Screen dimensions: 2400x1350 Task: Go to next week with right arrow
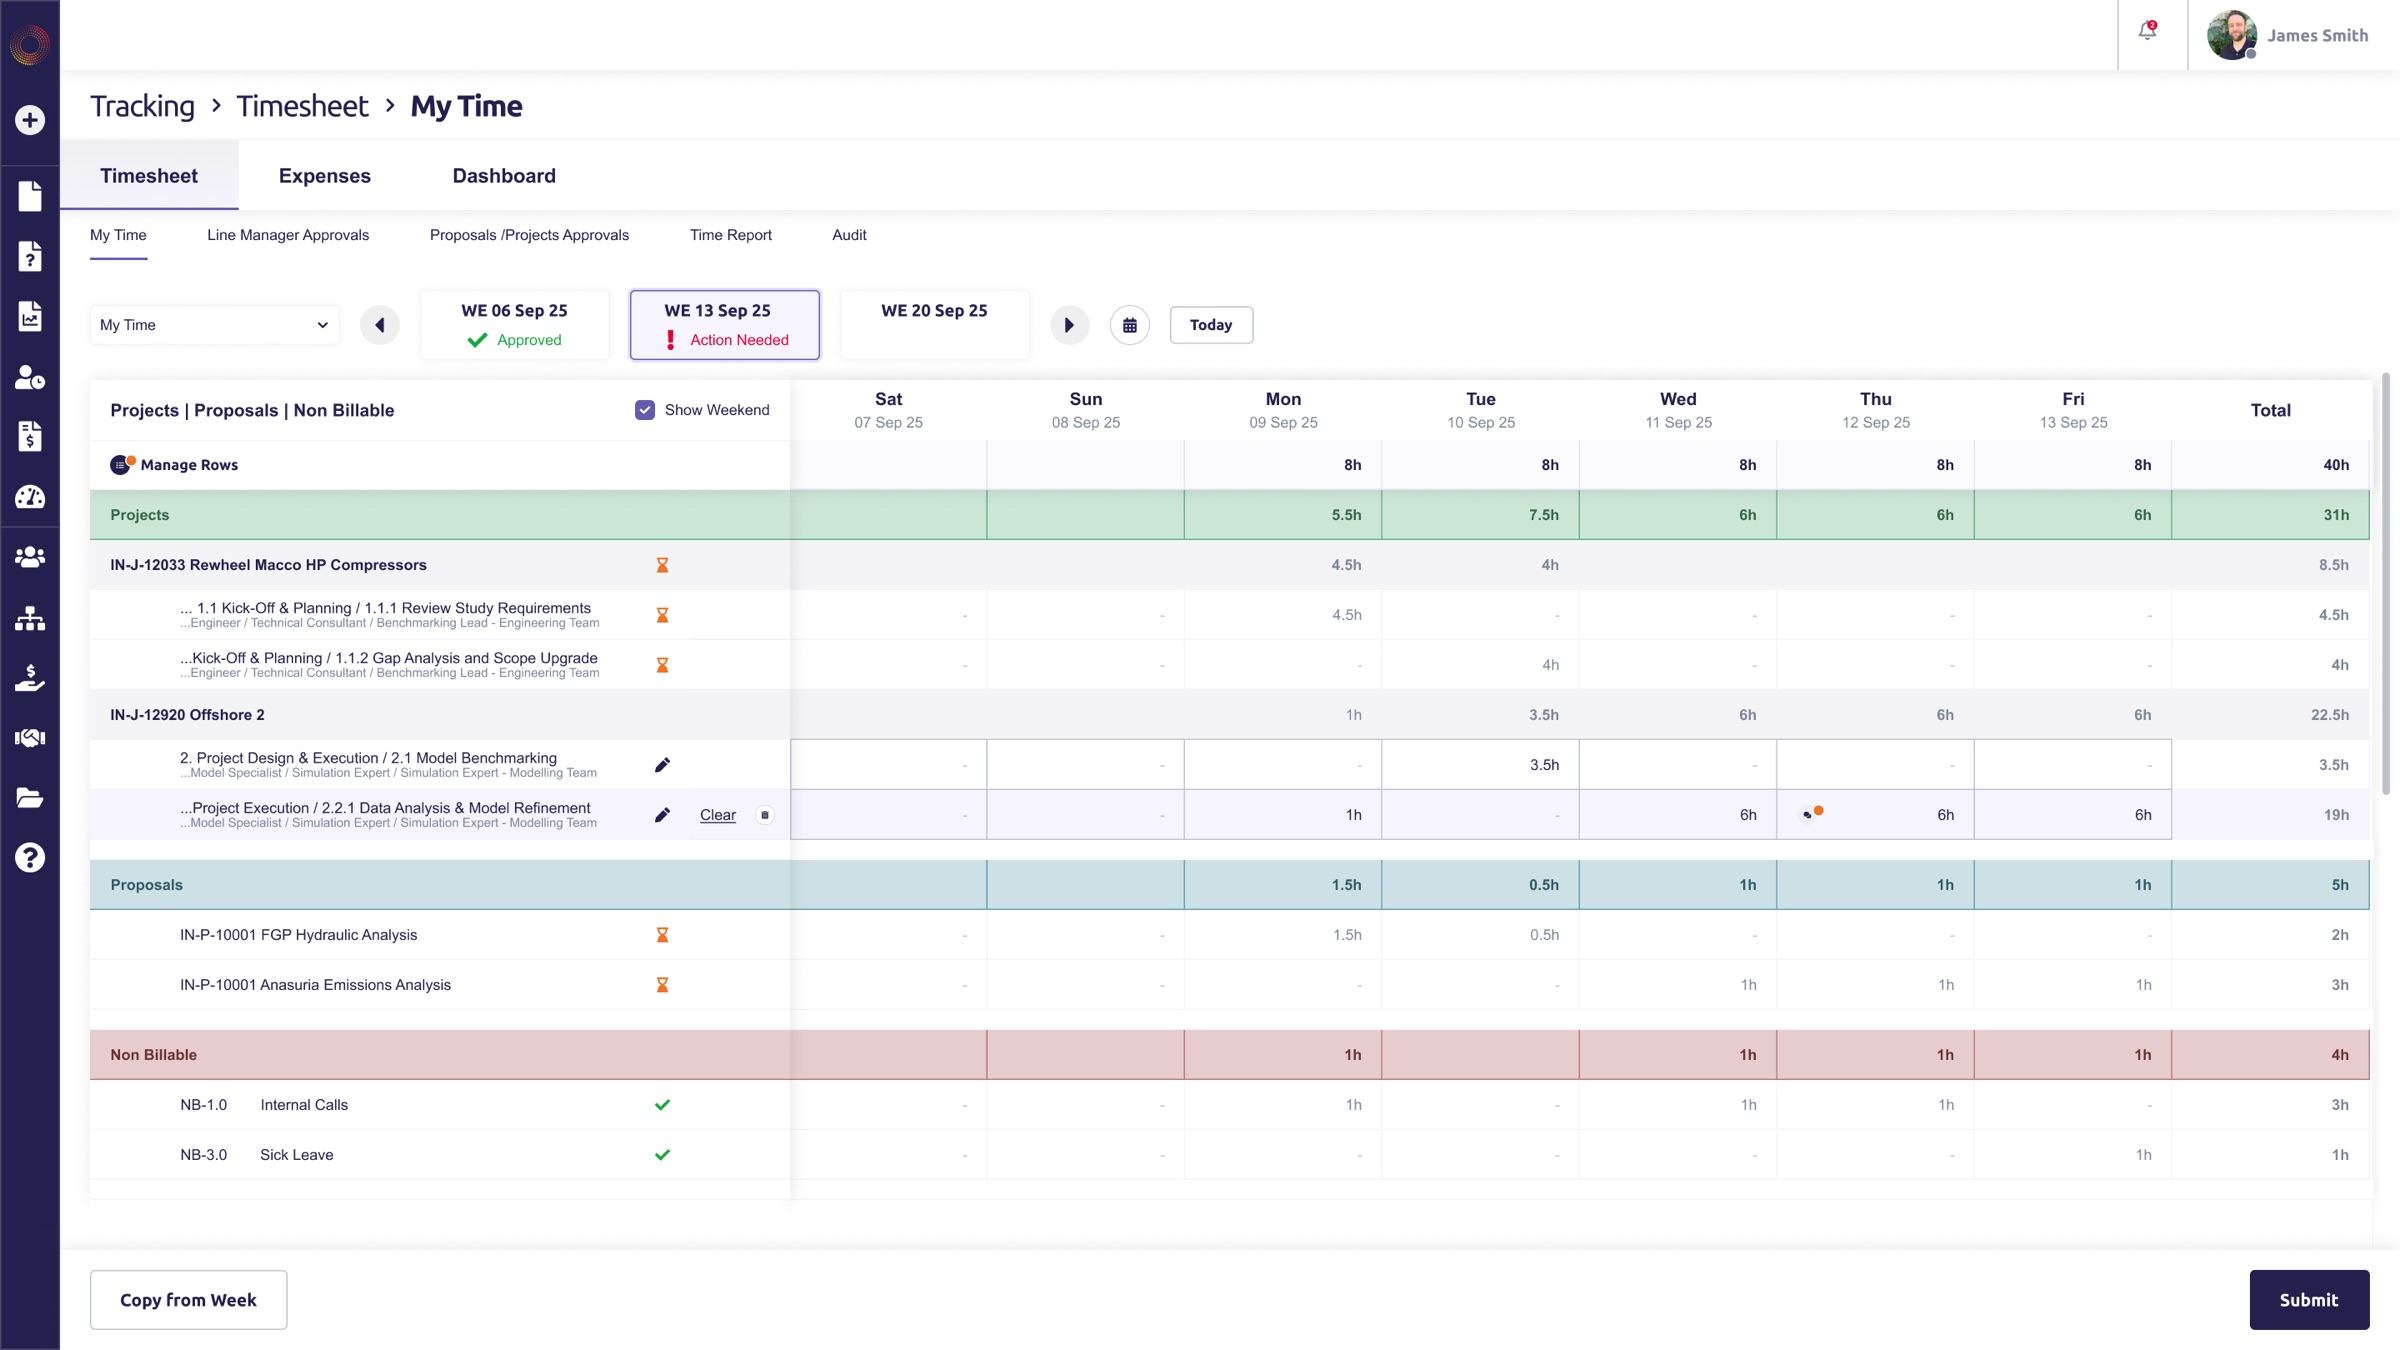1069,325
